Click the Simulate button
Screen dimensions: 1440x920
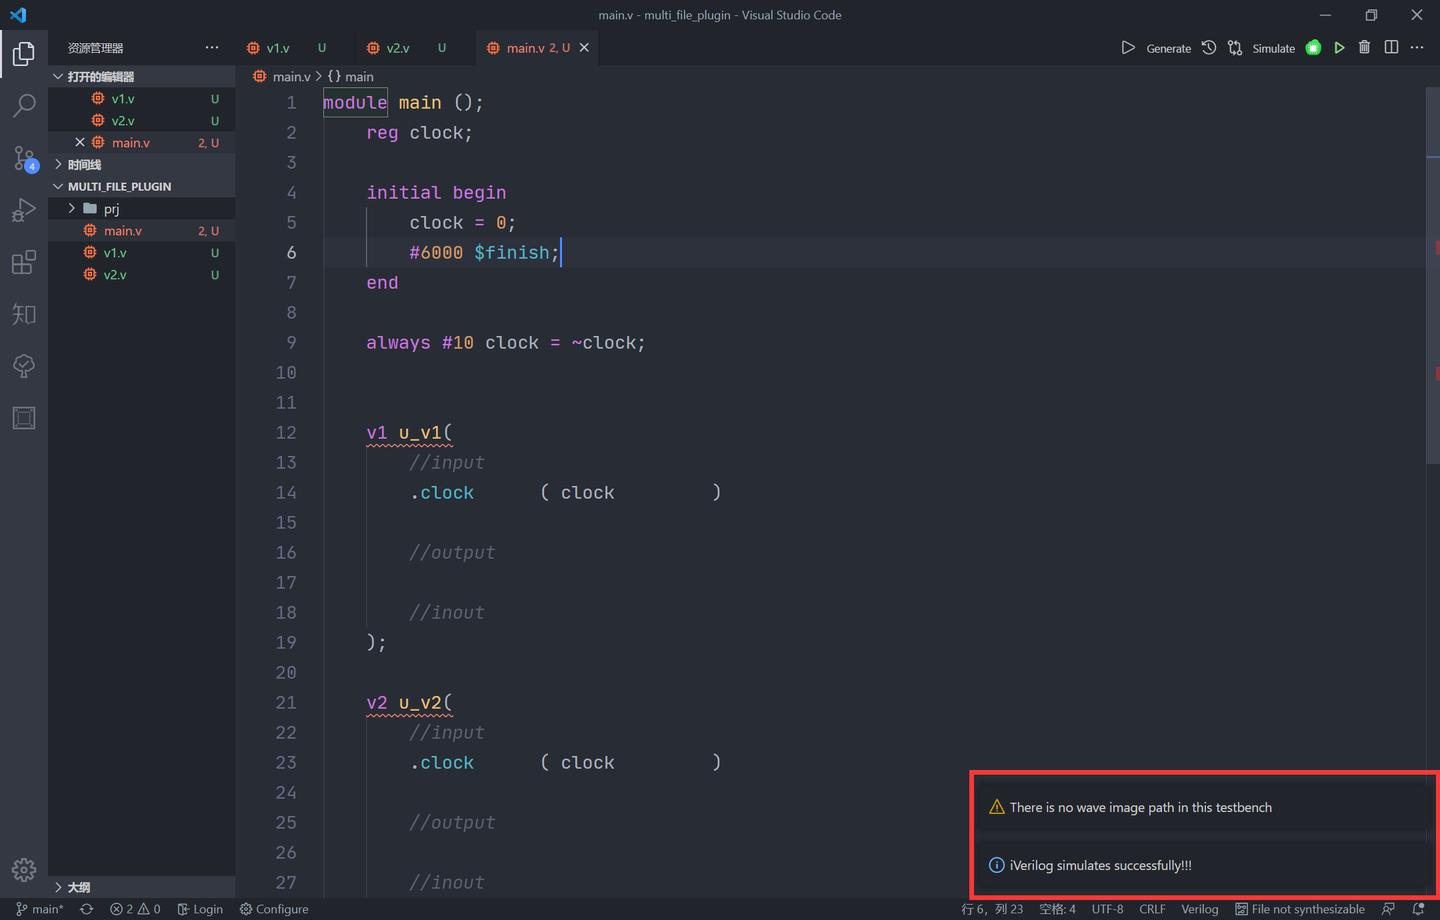pos(1273,48)
